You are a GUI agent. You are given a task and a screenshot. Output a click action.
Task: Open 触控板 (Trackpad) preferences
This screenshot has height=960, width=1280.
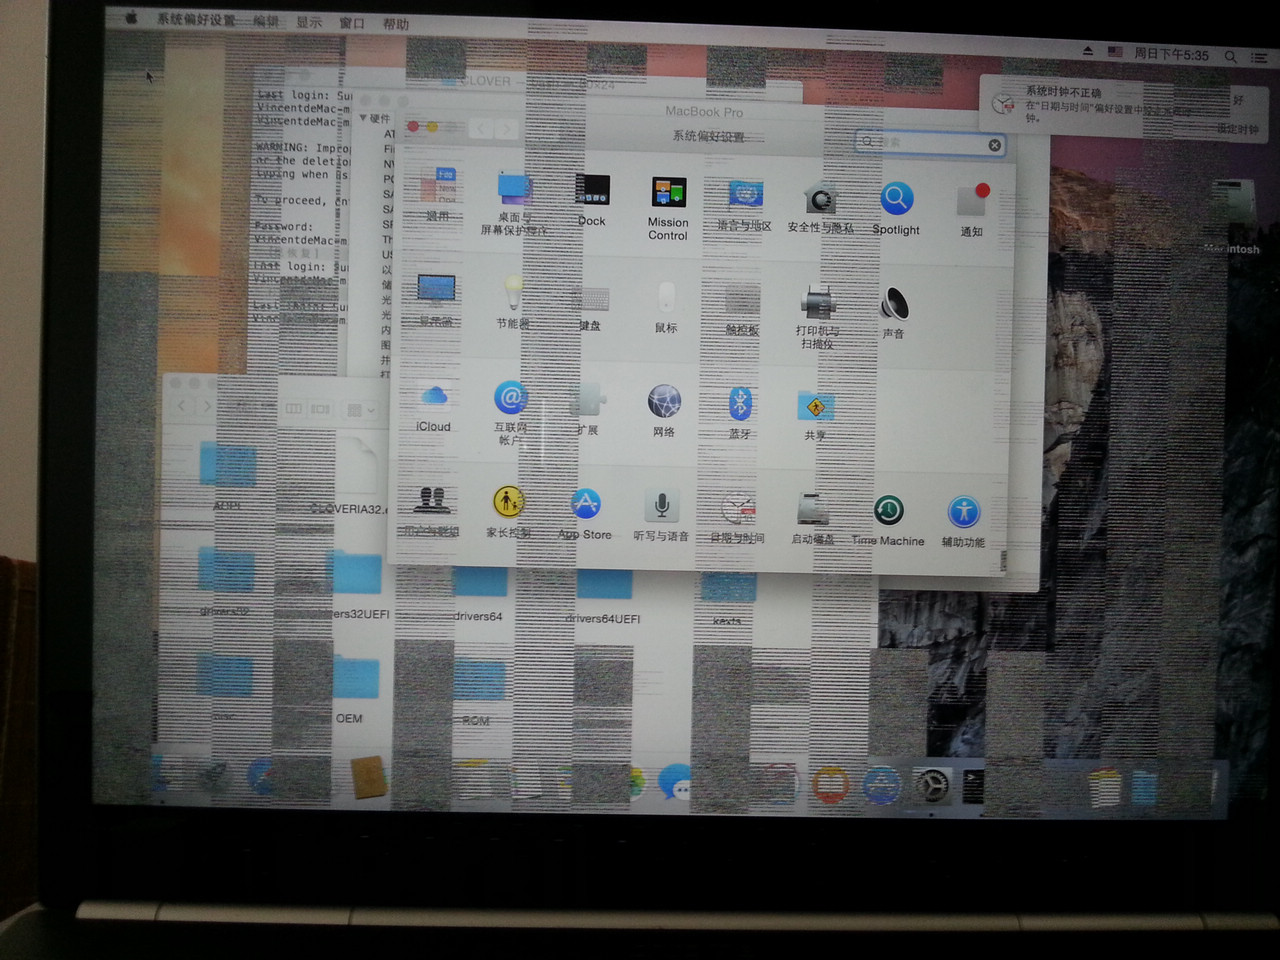click(742, 308)
